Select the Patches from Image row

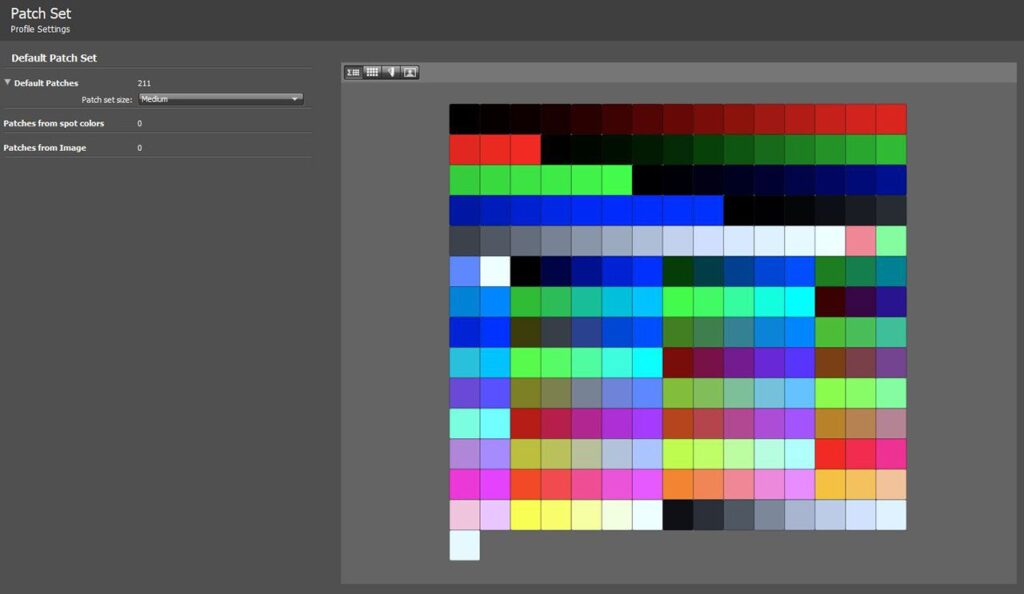point(45,148)
